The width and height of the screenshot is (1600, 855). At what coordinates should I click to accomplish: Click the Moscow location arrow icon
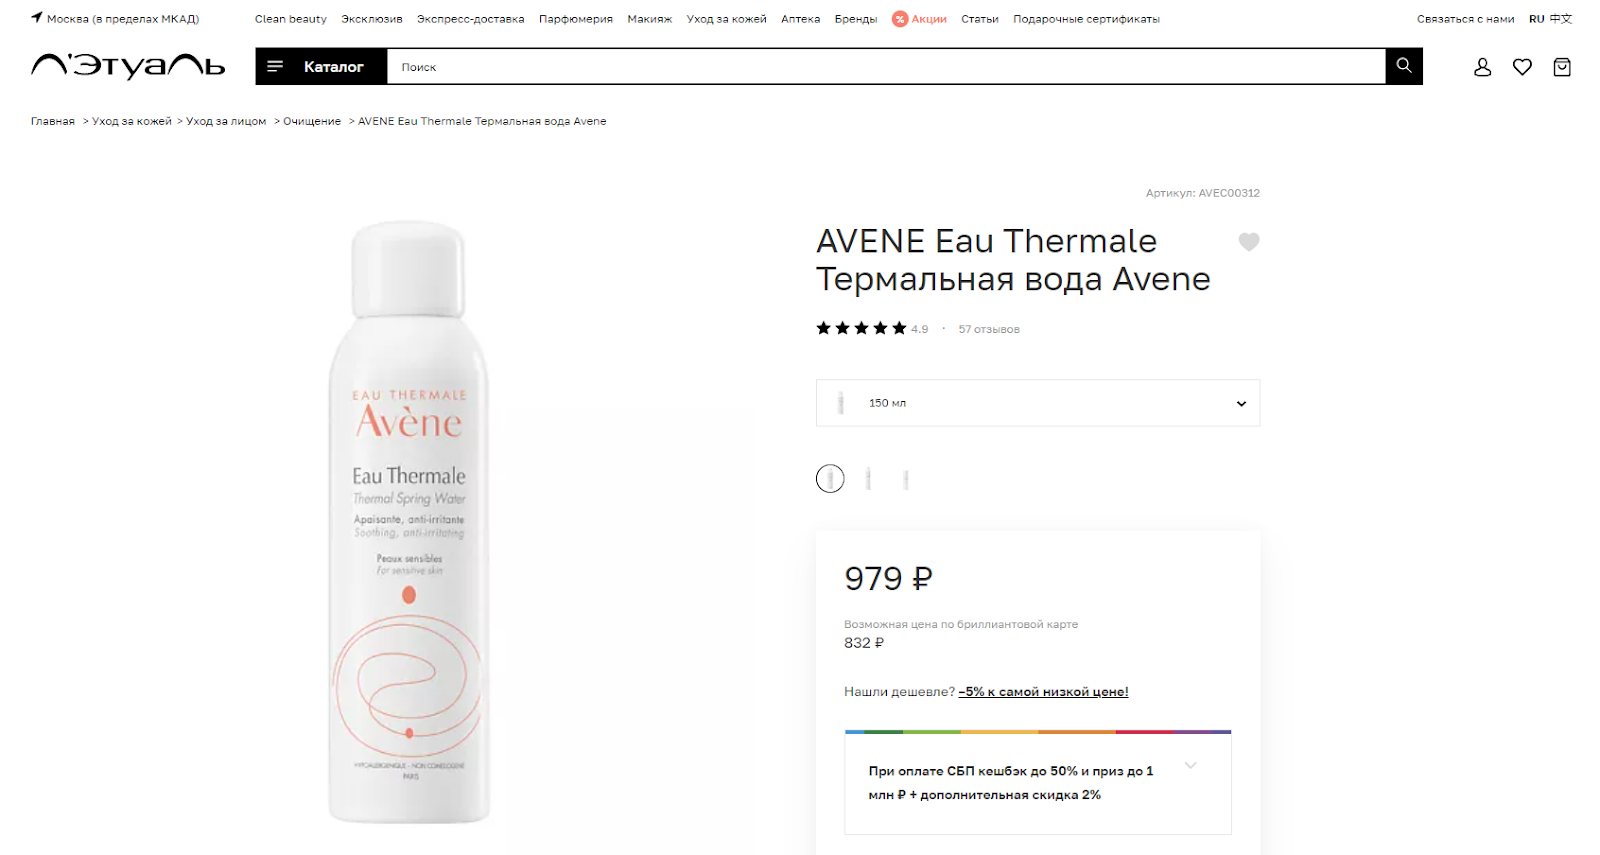pyautogui.click(x=37, y=17)
